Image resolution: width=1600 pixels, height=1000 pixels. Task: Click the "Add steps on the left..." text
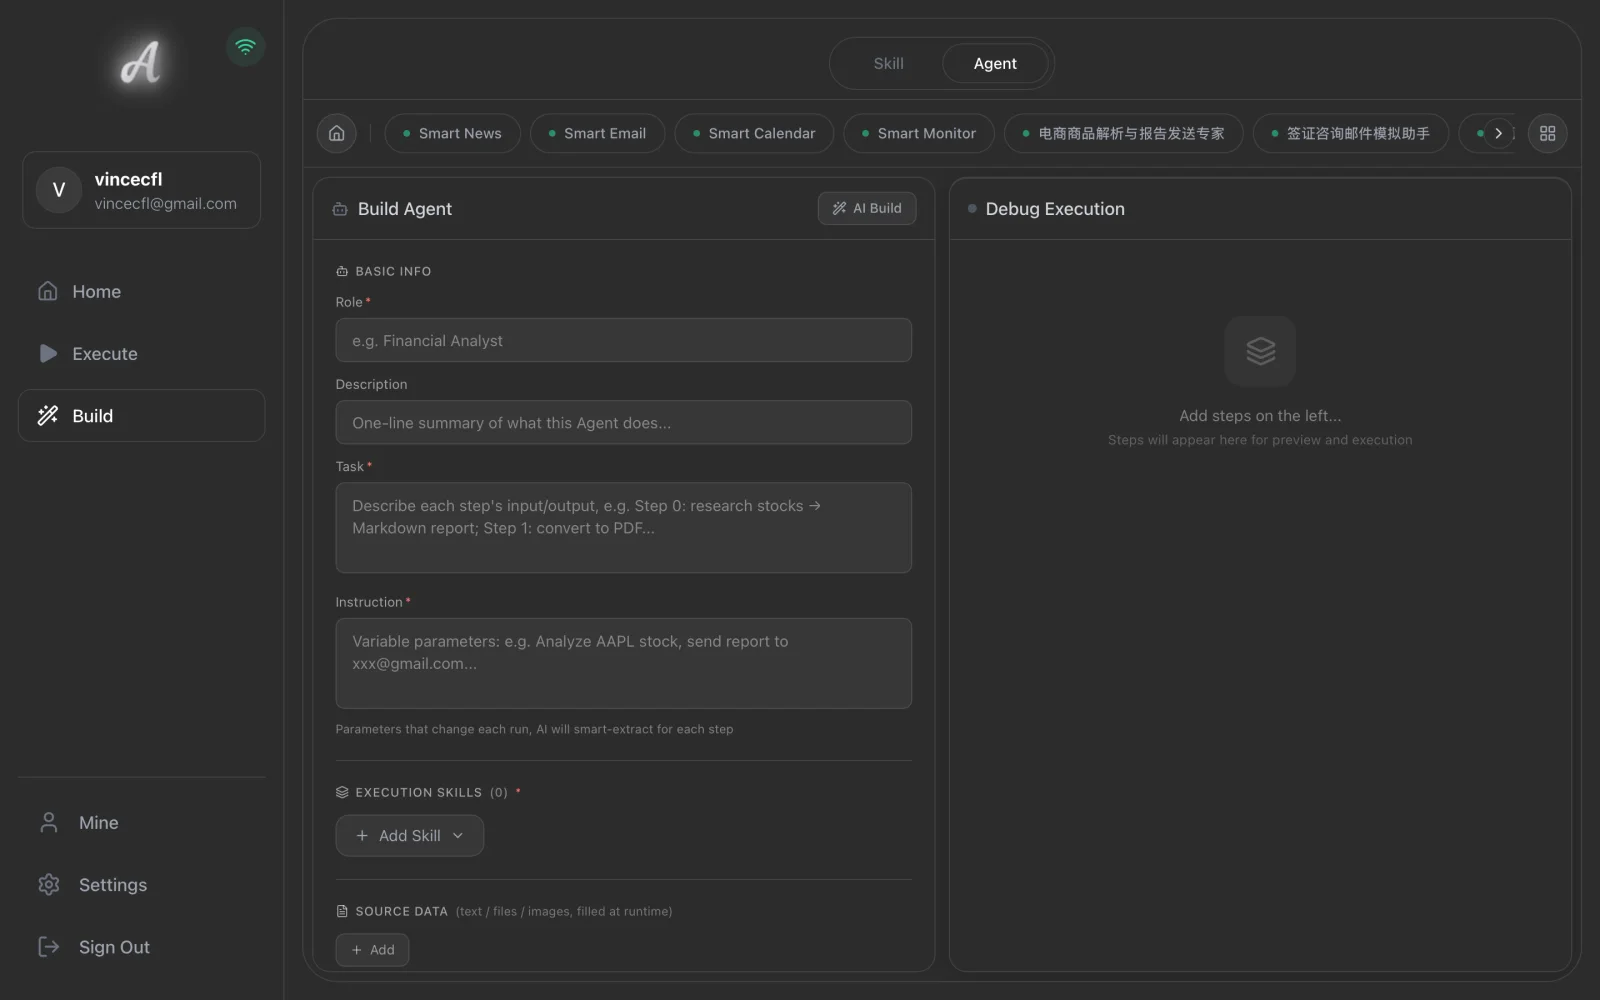tap(1260, 416)
